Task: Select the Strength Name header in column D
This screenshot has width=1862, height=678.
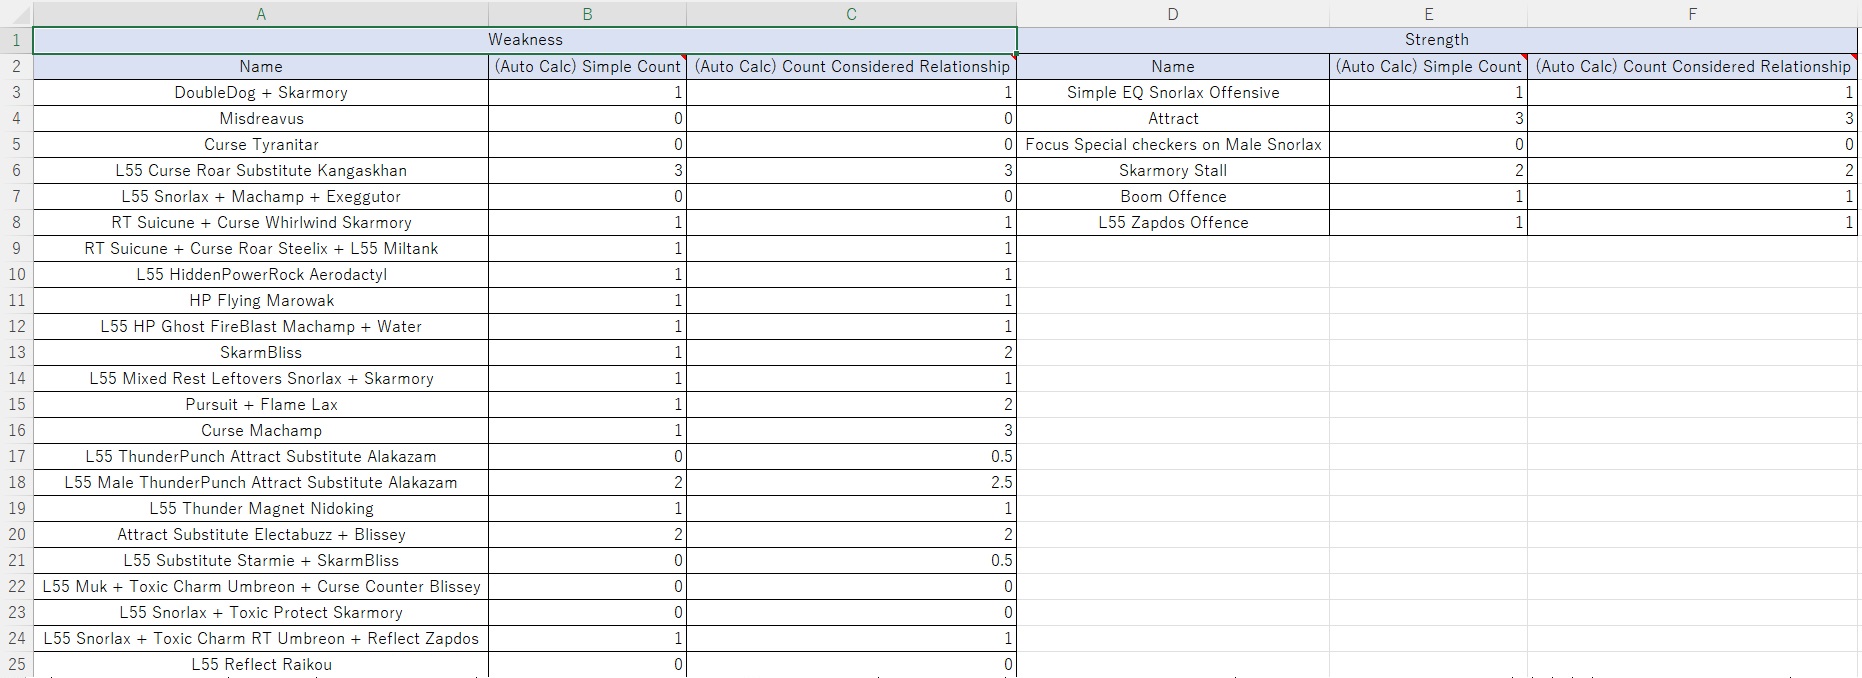Action: (x=1173, y=66)
